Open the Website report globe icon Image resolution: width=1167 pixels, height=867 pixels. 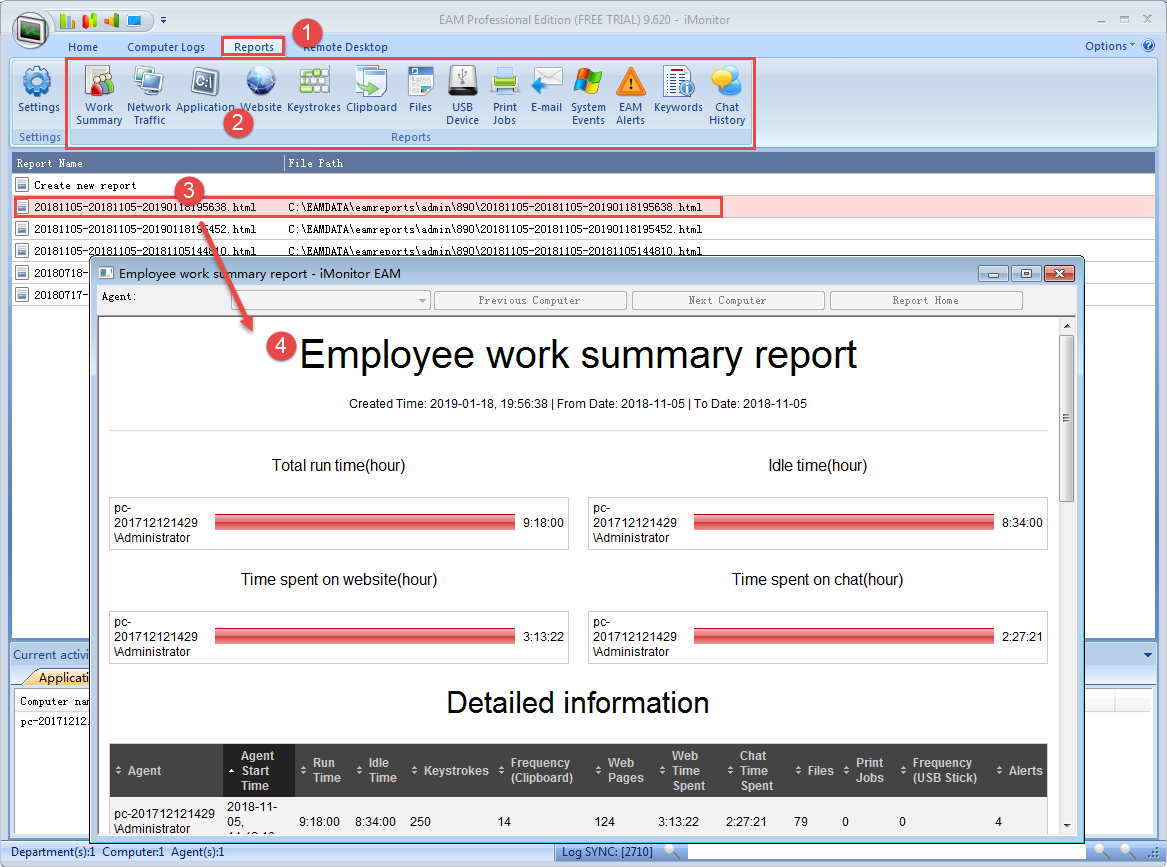[260, 81]
